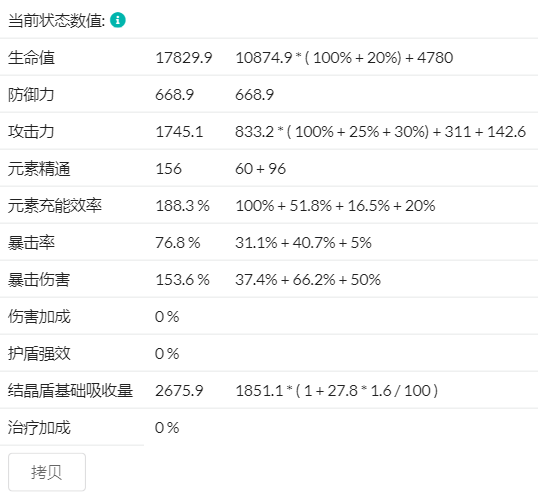
Task: Click the 元素精通 breakdown 60 + 96
Action: tap(260, 169)
